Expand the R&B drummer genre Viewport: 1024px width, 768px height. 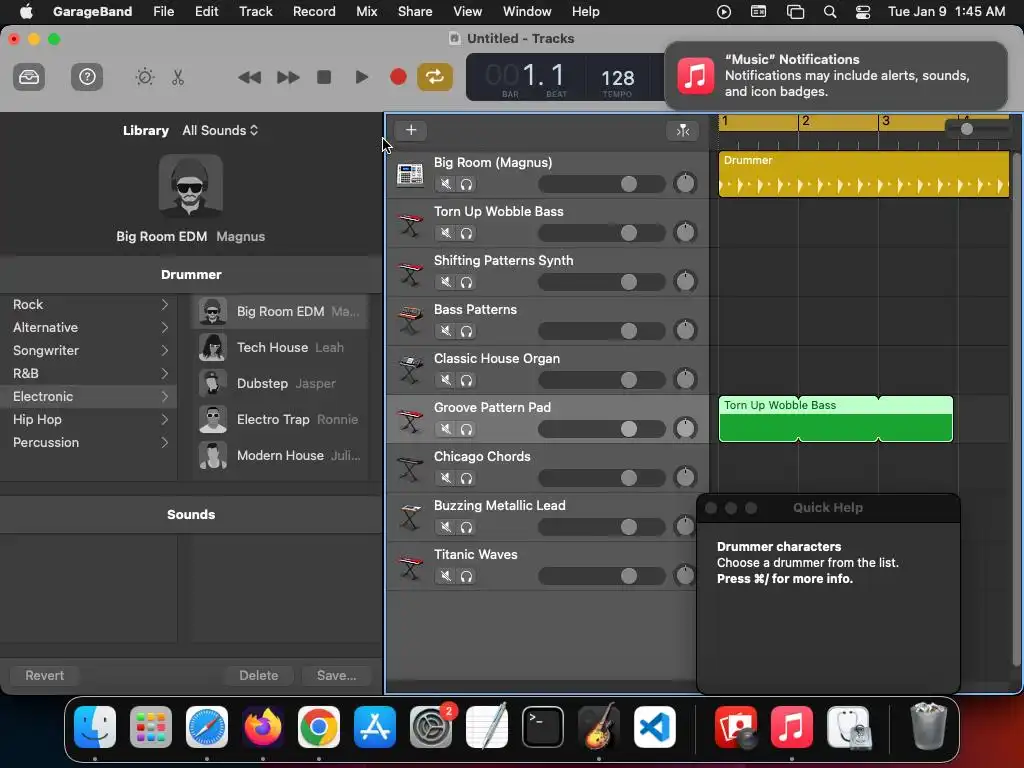[88, 374]
